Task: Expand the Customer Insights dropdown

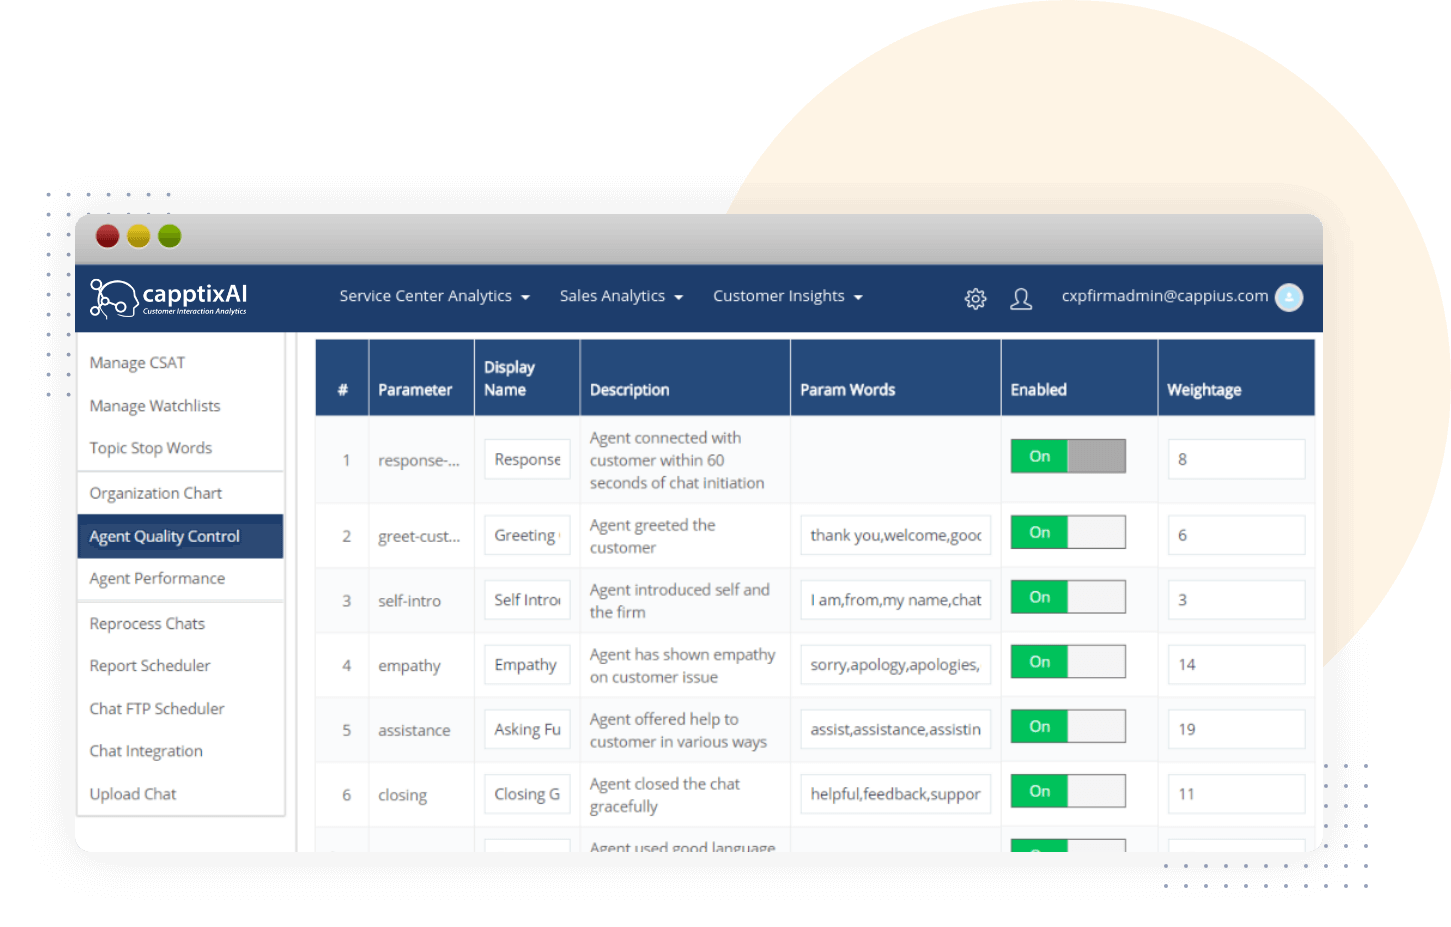Action: tap(787, 296)
